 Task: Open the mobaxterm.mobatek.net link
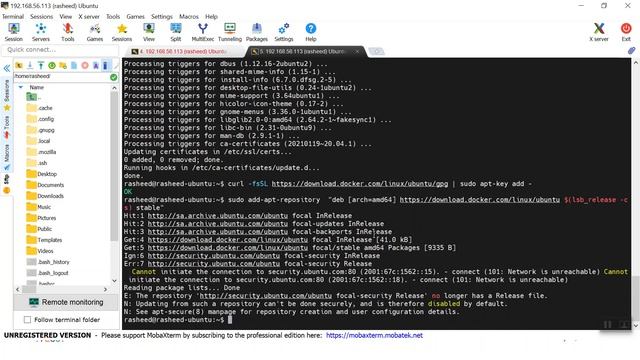(x=374, y=335)
